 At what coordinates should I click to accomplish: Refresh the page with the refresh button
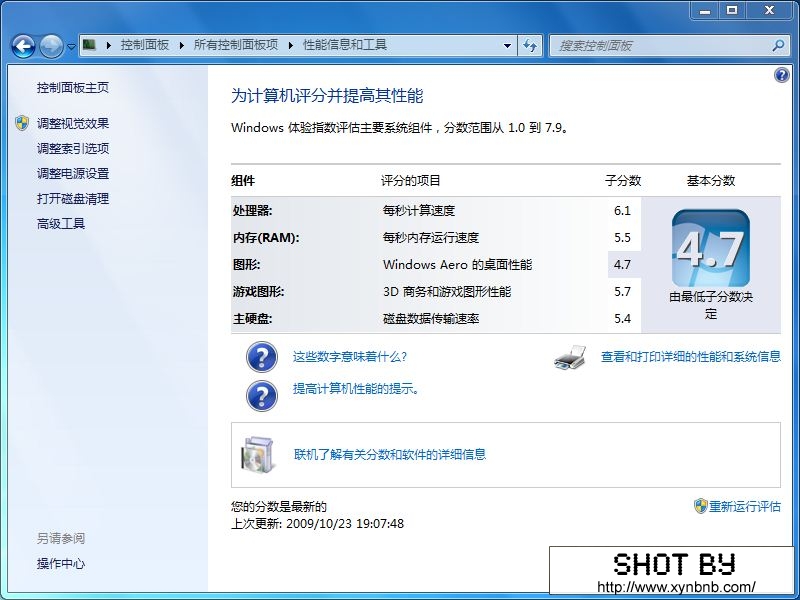530,46
